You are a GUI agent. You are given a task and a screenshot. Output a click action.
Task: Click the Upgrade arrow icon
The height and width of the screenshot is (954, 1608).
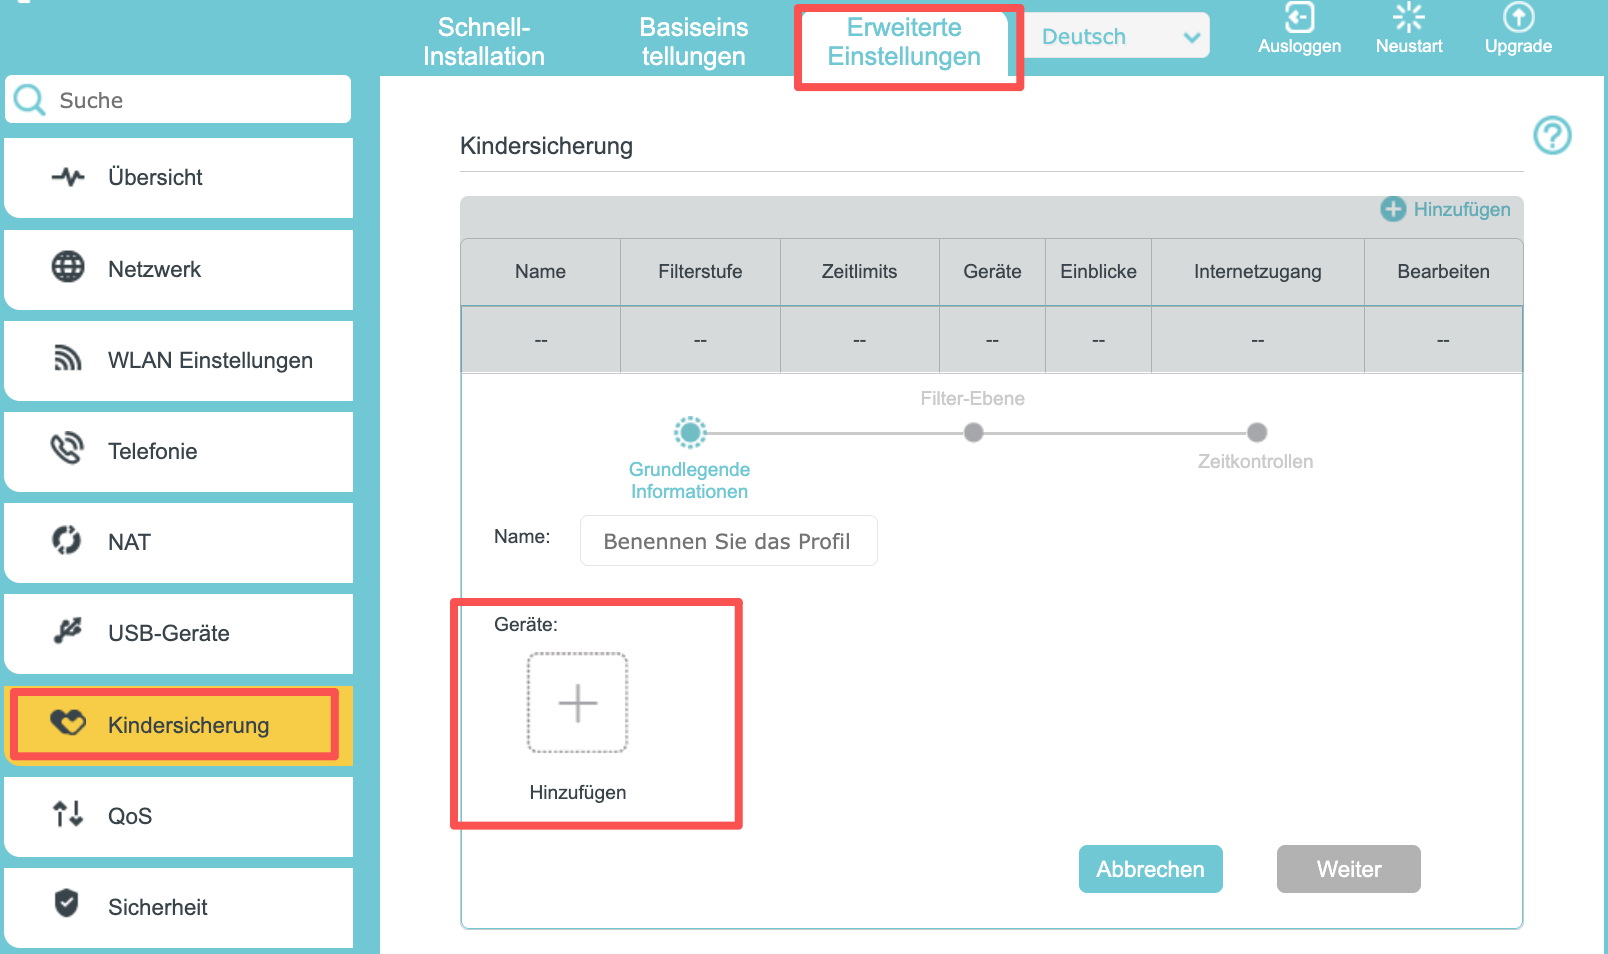(1518, 17)
